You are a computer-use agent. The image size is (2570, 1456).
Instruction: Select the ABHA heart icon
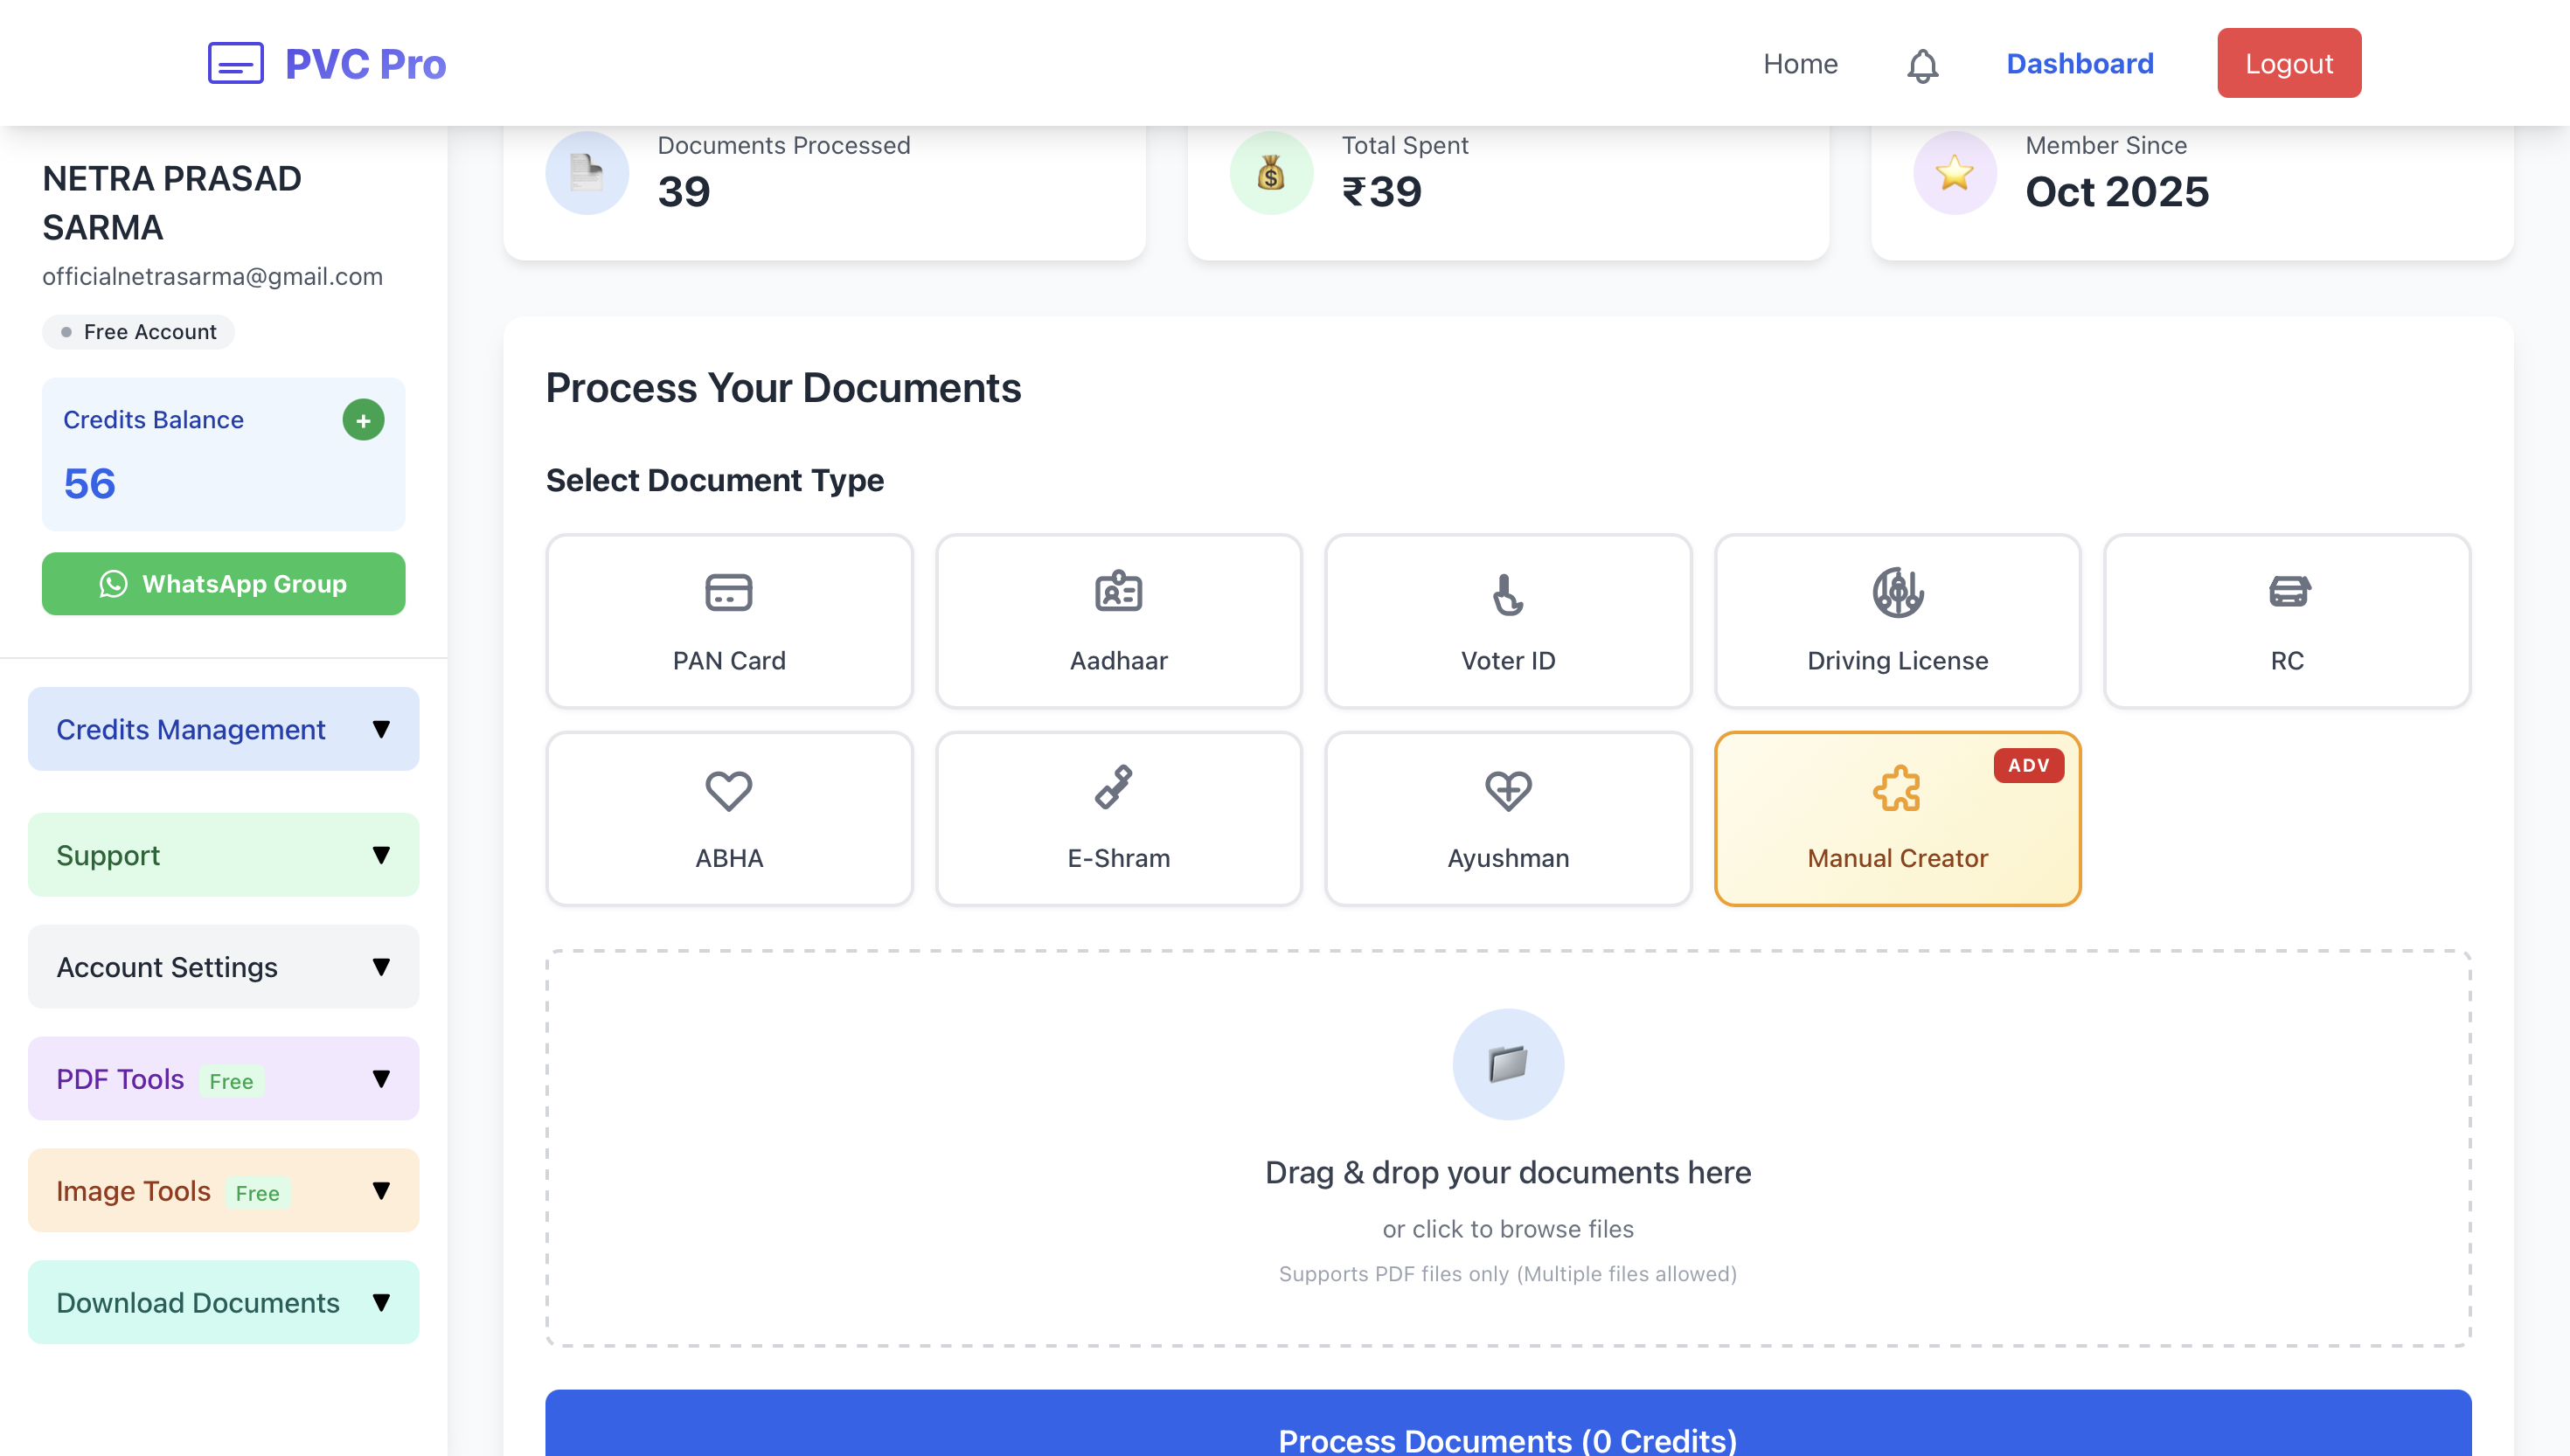pyautogui.click(x=729, y=789)
